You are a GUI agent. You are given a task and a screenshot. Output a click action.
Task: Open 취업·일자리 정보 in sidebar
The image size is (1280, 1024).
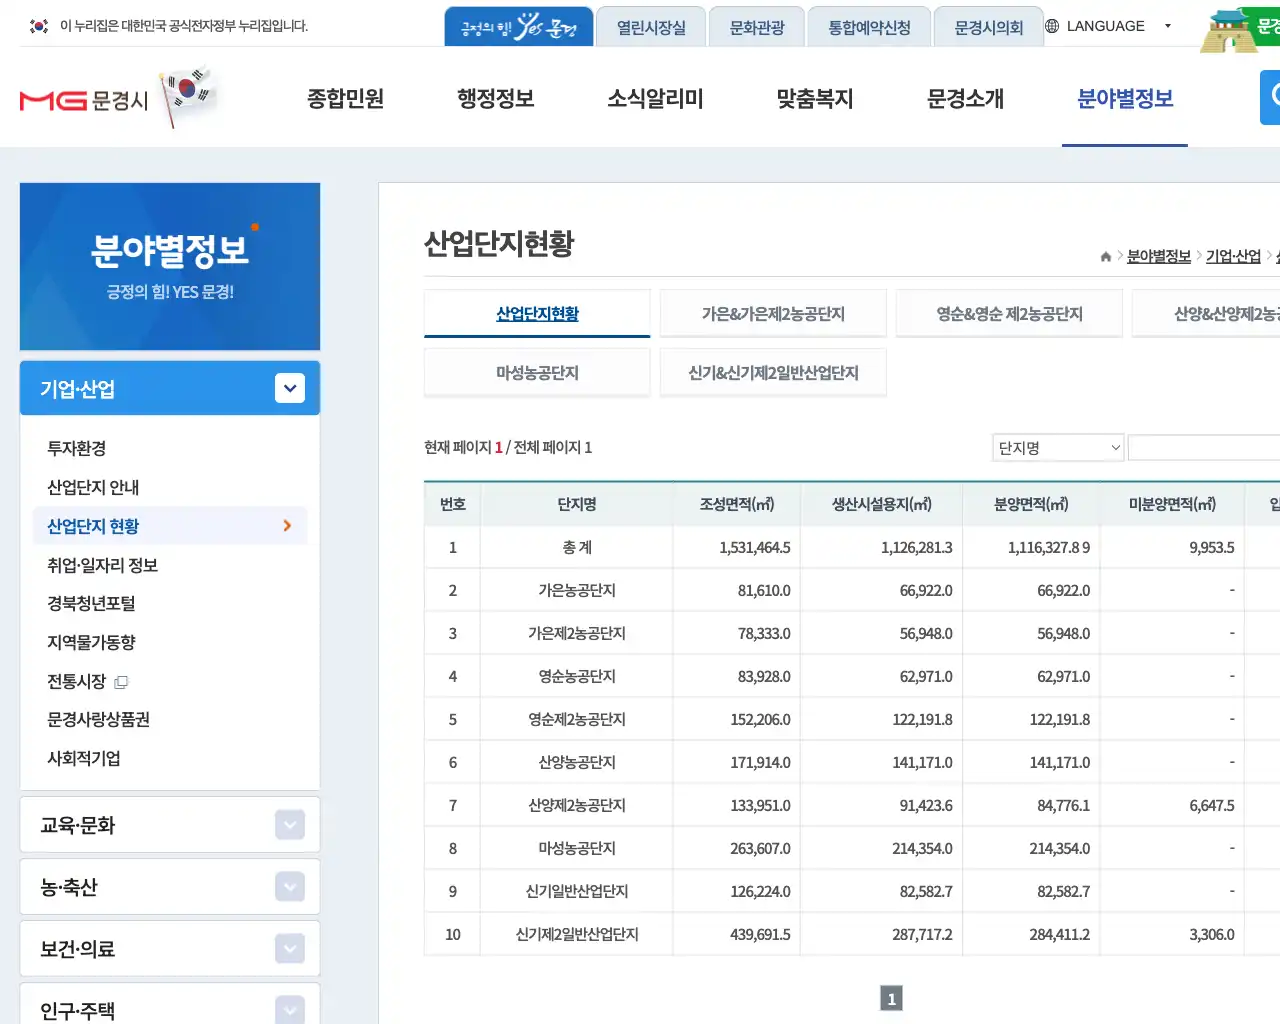click(x=102, y=565)
